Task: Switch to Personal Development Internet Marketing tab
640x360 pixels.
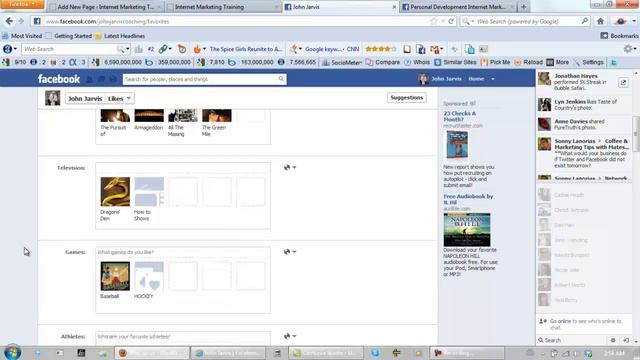Action: 459,7
